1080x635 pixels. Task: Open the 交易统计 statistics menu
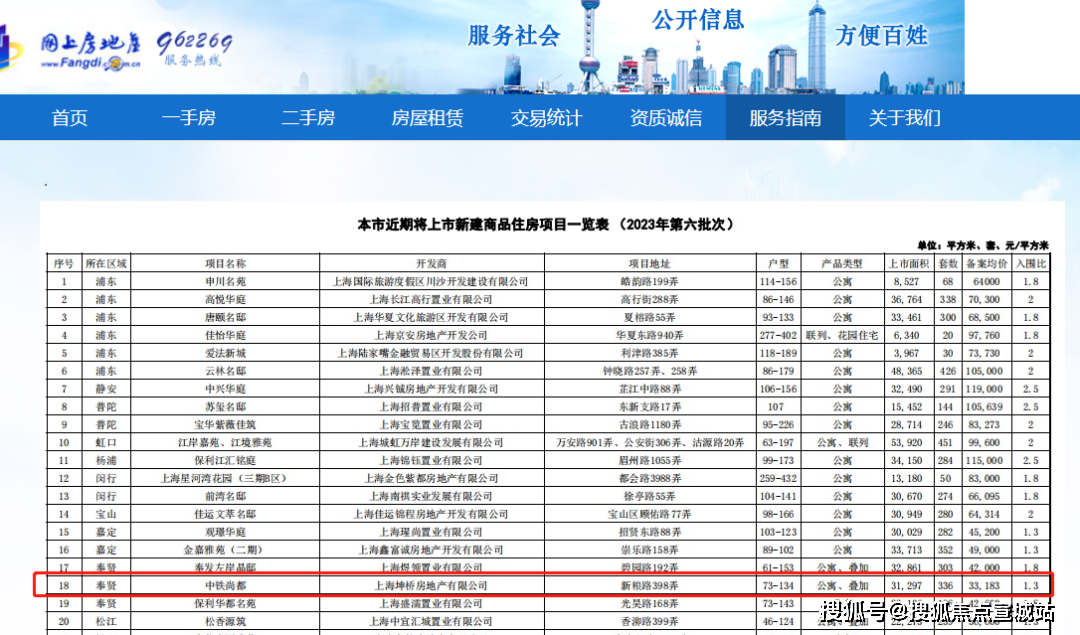[546, 117]
